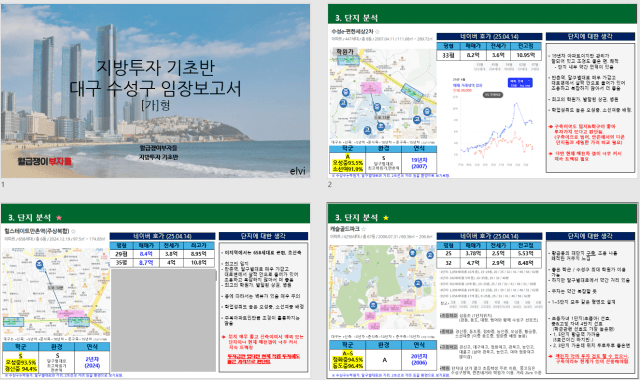Click outline star beside 캐슬골드파크 name

(364, 229)
